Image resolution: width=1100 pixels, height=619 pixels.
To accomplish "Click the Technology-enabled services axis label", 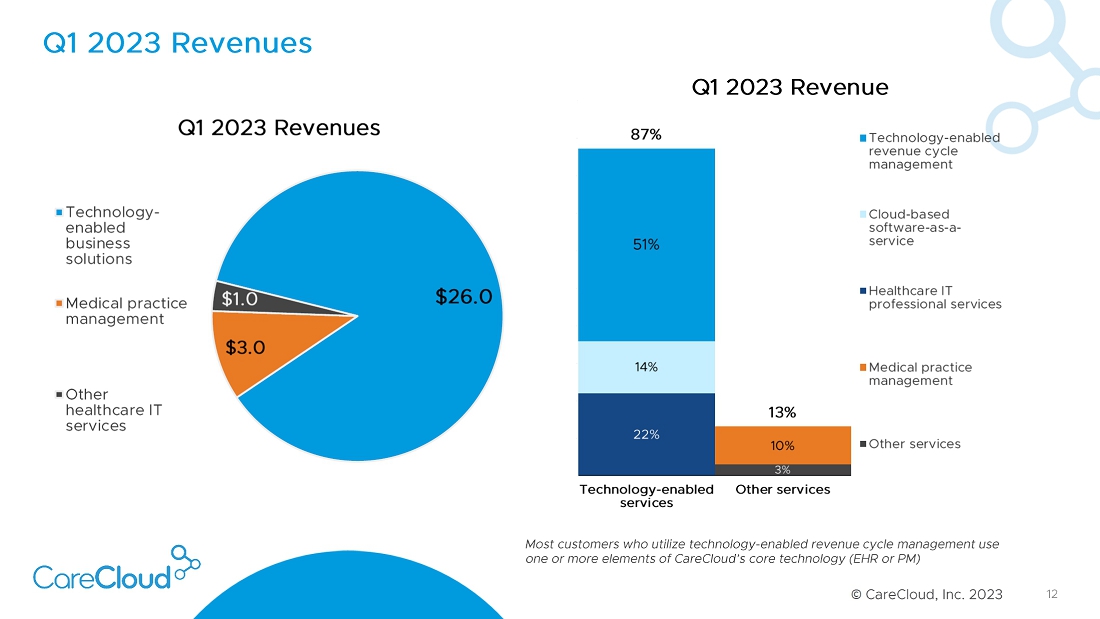I will pyautogui.click(x=646, y=496).
